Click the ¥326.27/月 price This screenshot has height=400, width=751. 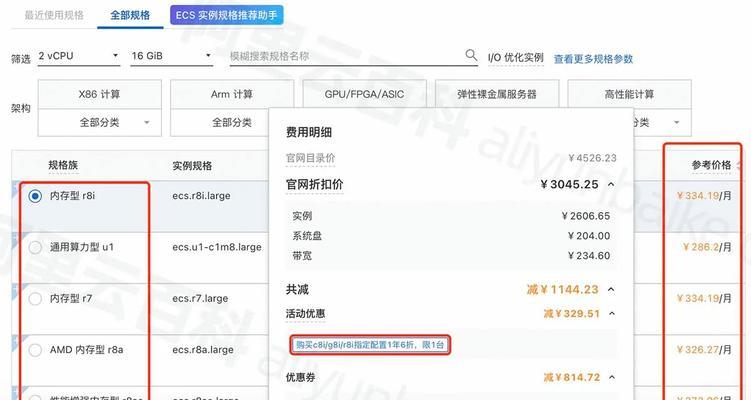pos(704,350)
